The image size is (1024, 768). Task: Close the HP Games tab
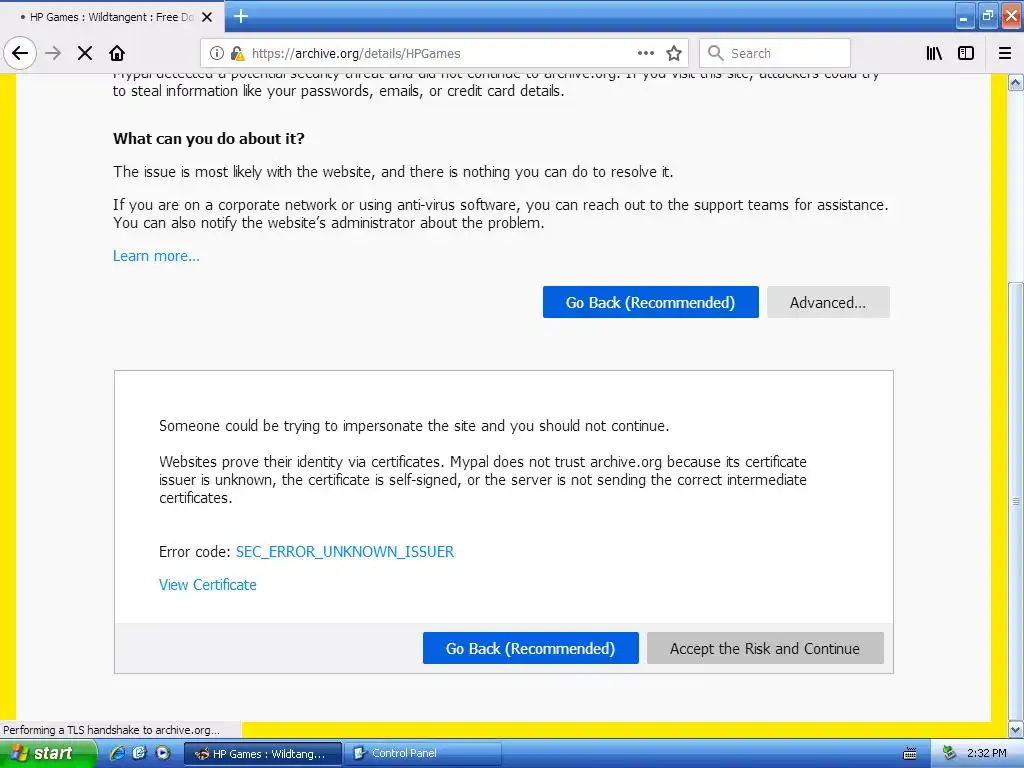(207, 17)
